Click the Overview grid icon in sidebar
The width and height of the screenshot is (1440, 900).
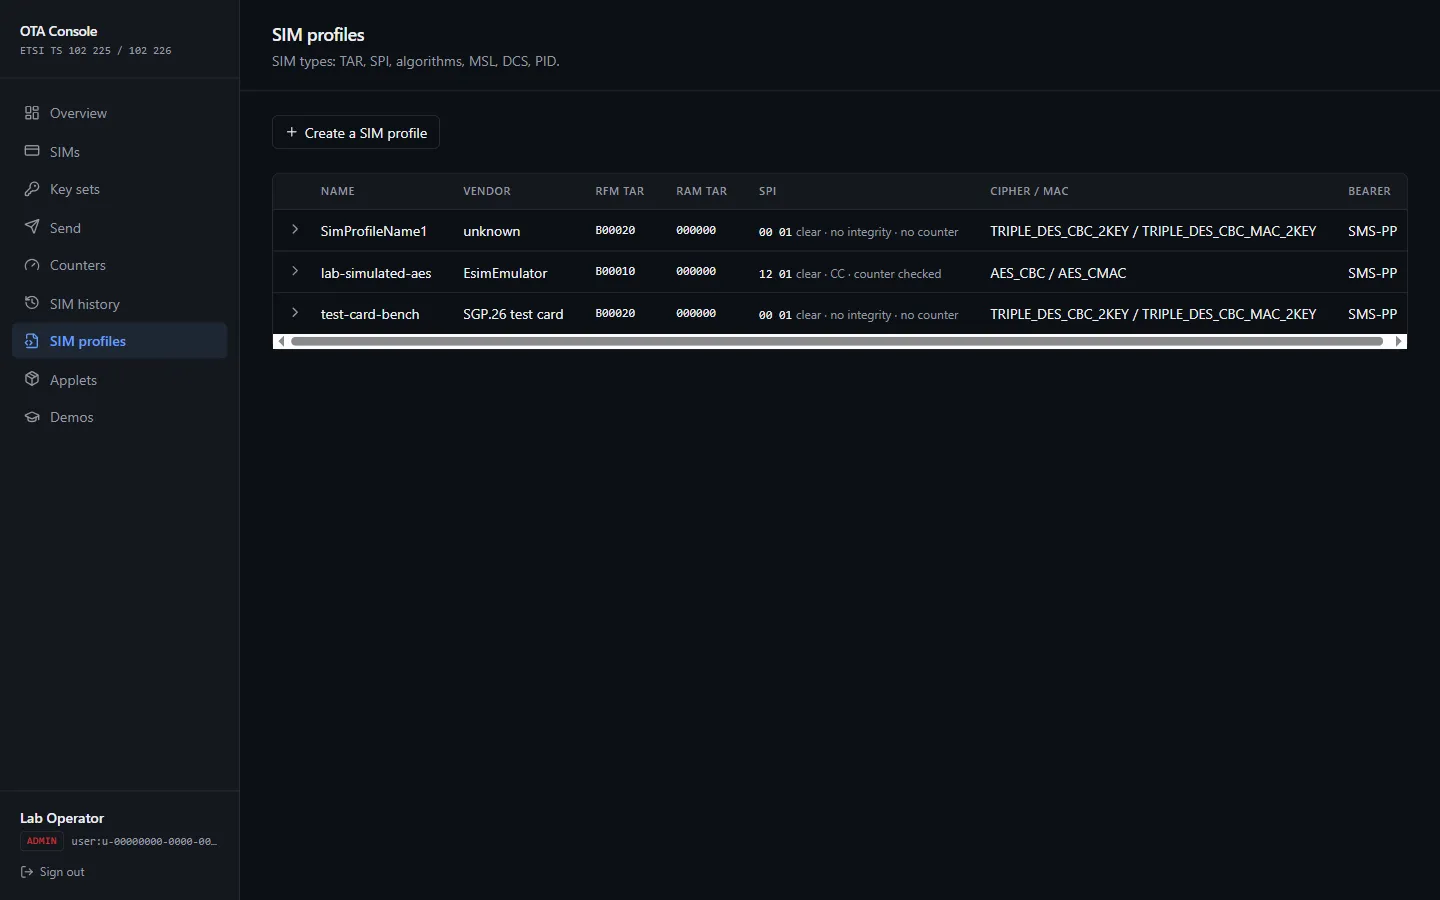tap(32, 113)
